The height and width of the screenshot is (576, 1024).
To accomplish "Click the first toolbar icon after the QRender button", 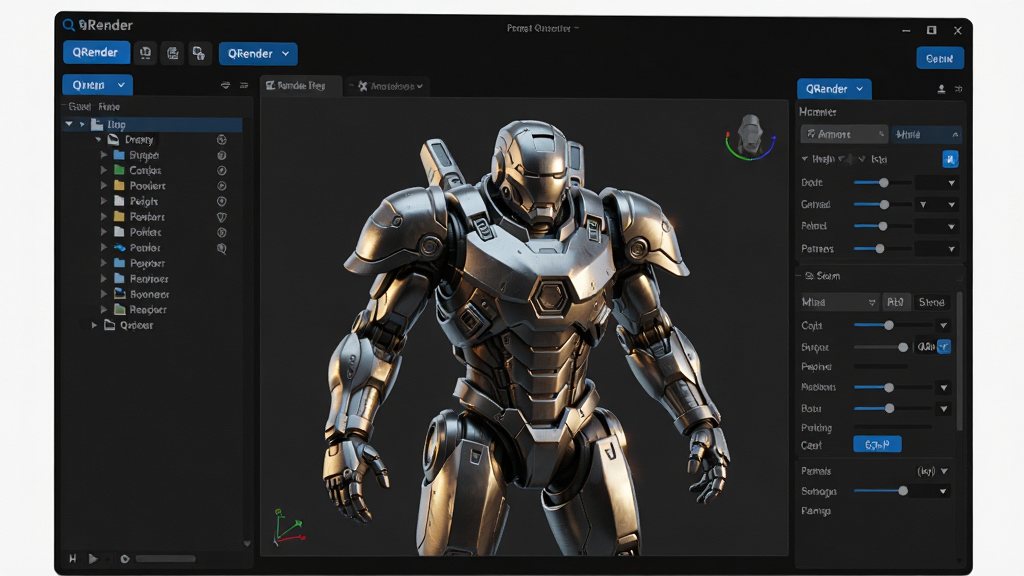I will click(145, 53).
